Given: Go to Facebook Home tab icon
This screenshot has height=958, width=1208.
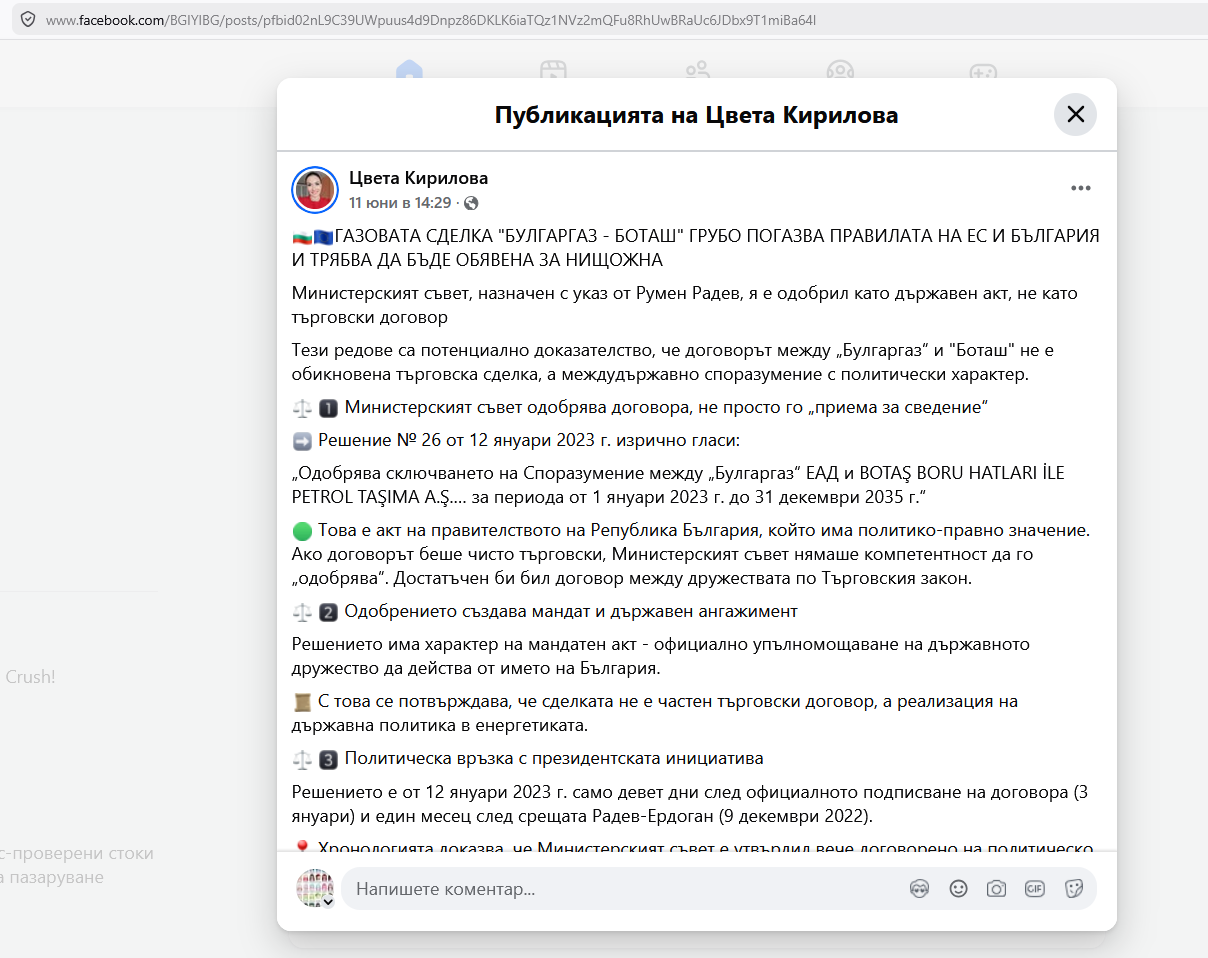Looking at the screenshot, I should [409, 70].
